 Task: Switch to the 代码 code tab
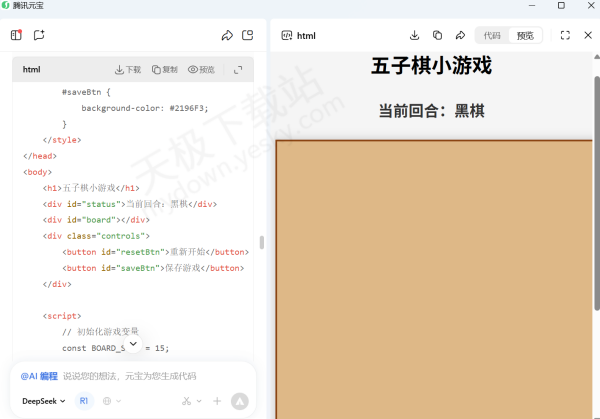click(x=492, y=35)
